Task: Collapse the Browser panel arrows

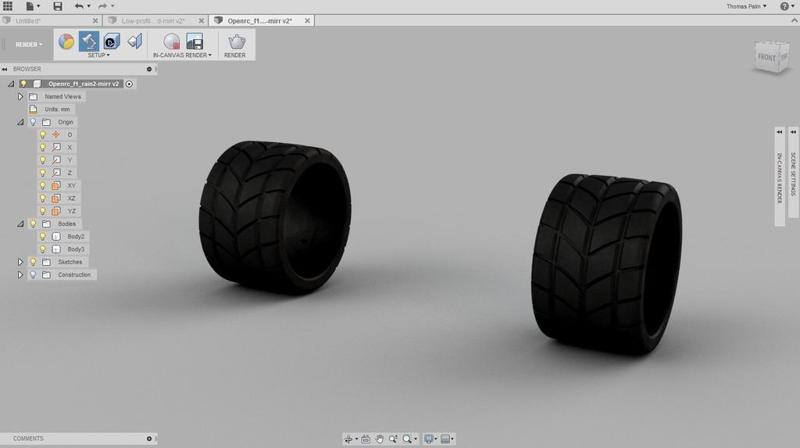Action: coord(5,69)
